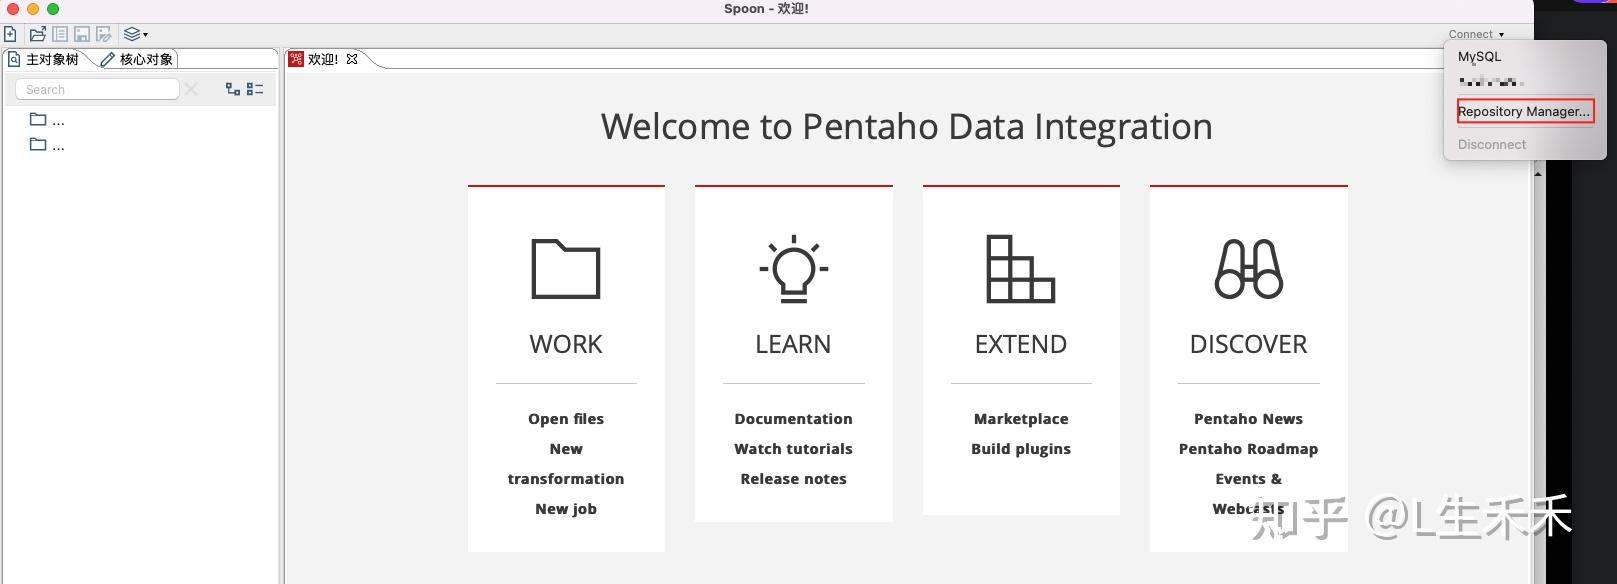Open the Open files link
Viewport: 1617px width, 584px height.
566,419
